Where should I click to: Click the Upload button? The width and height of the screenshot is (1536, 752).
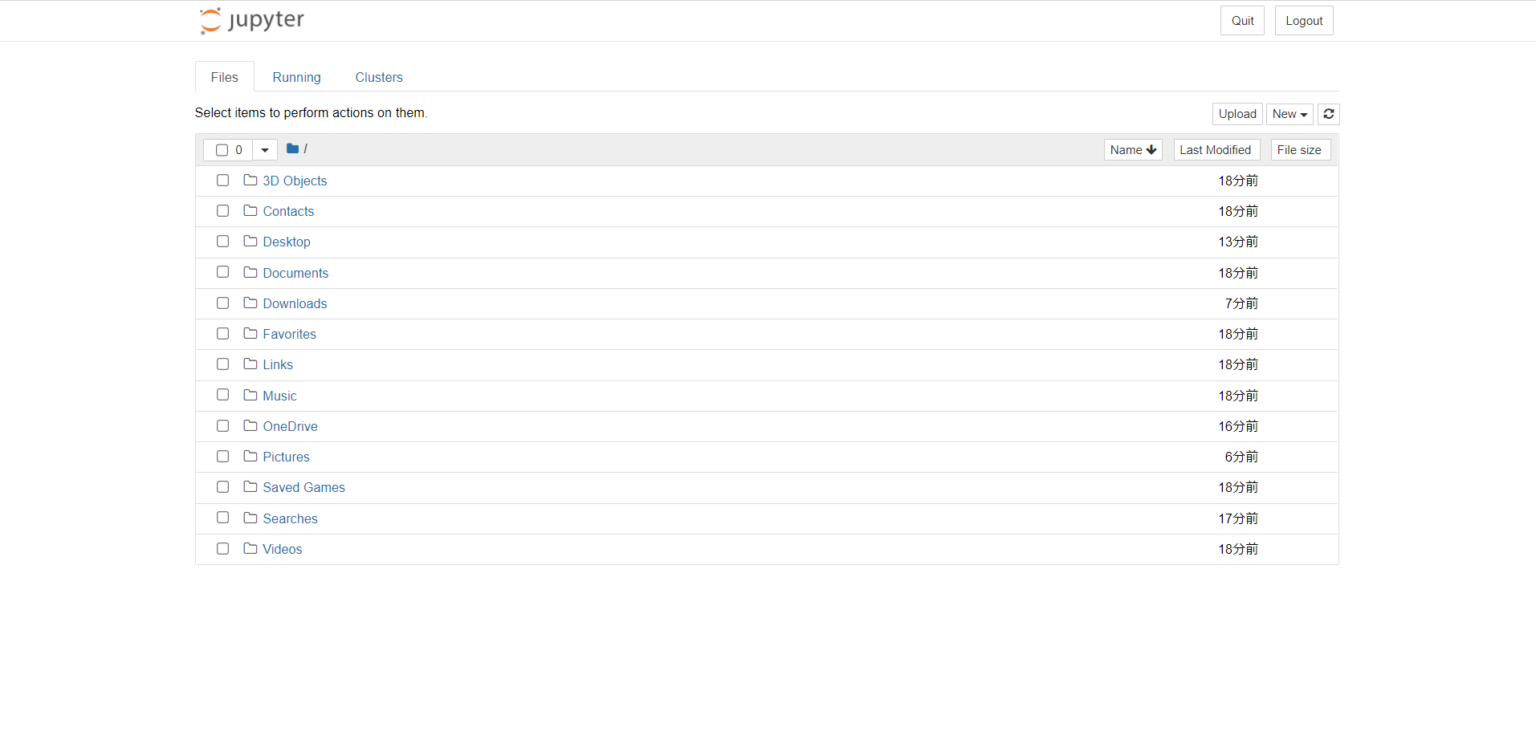tap(1237, 113)
